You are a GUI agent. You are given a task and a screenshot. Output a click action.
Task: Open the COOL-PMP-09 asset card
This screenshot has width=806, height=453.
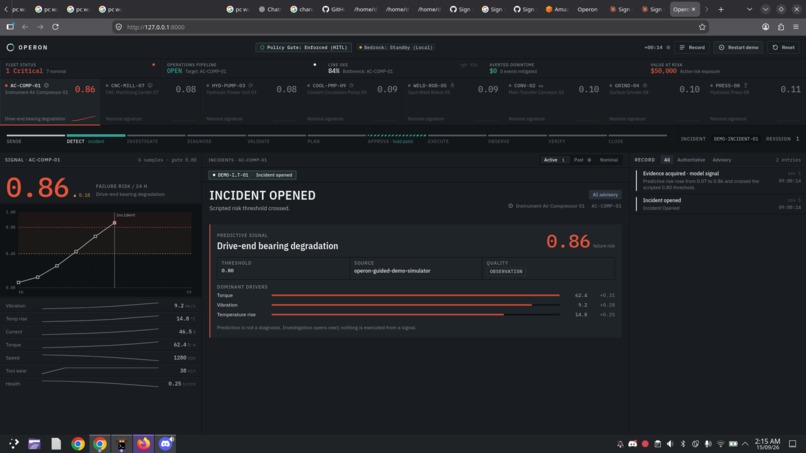[352, 102]
